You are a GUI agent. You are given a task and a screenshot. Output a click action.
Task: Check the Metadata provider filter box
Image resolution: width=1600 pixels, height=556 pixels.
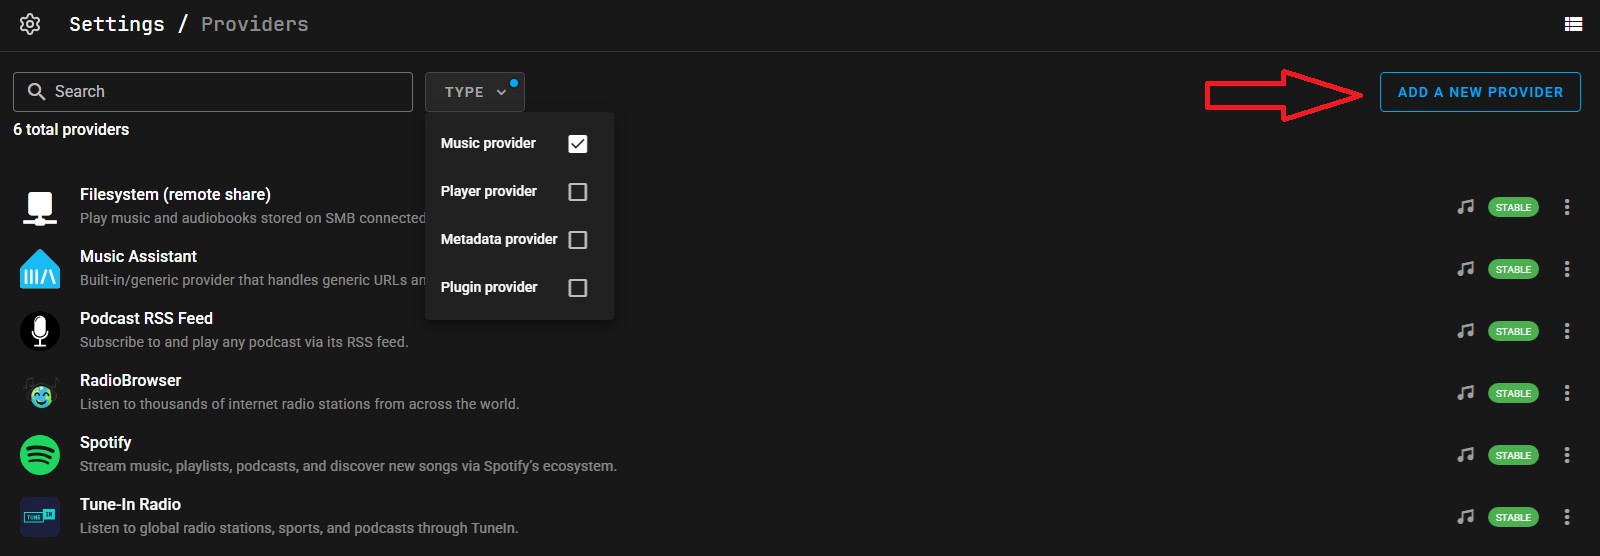pos(577,240)
